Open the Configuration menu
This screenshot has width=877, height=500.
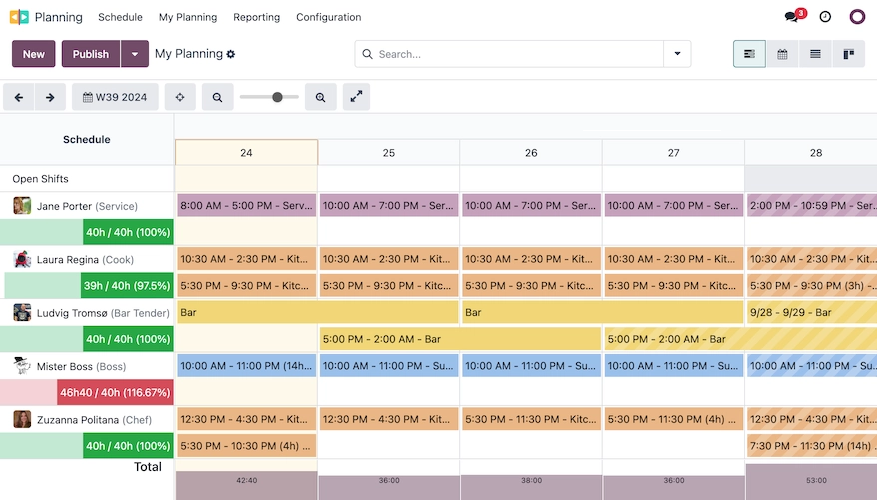tap(328, 17)
